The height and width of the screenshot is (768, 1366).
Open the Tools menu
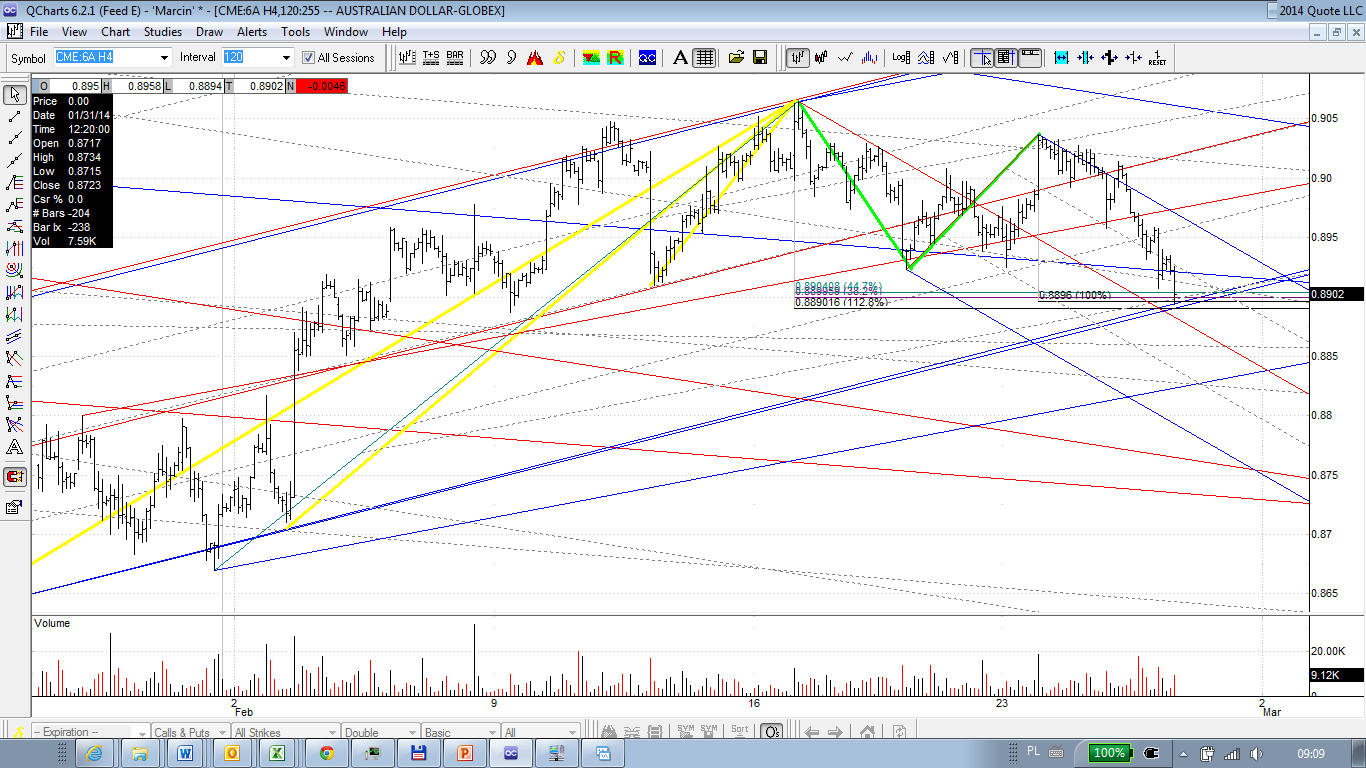pos(295,32)
